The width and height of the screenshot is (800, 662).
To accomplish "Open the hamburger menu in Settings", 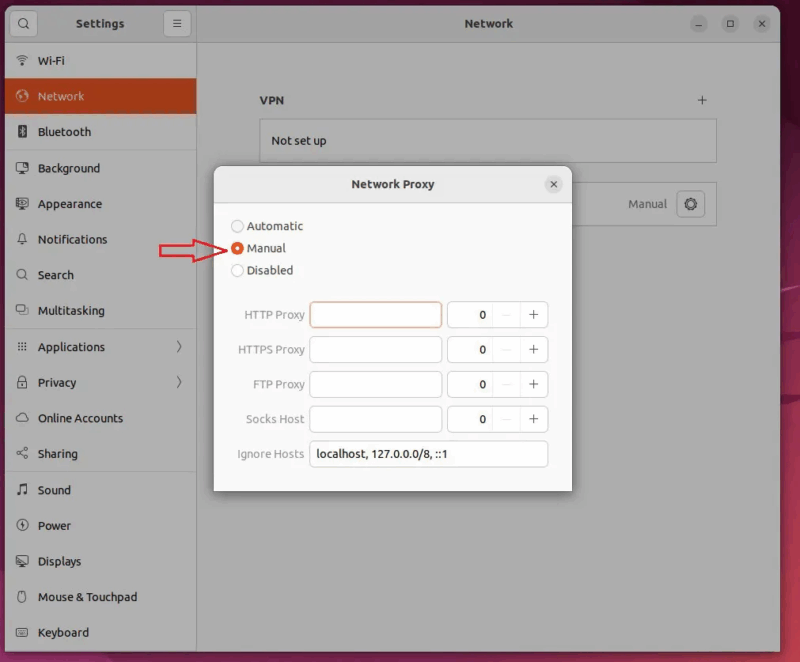I will click(x=177, y=23).
